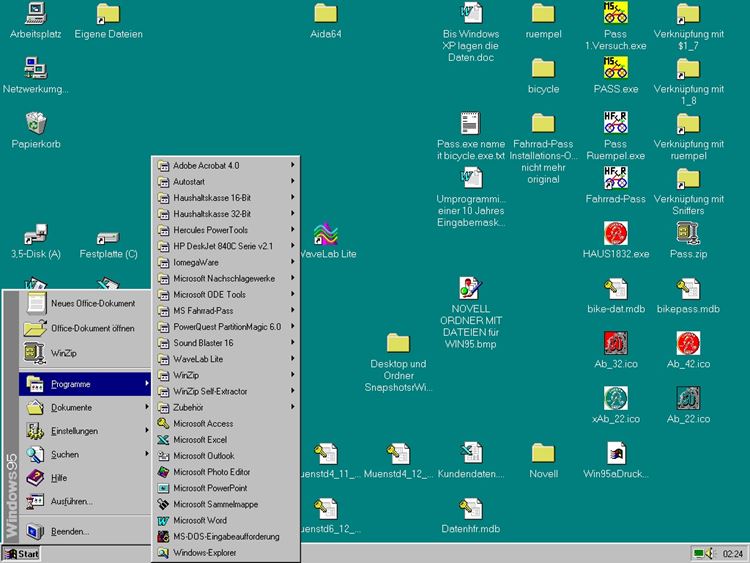Expand the Zubehör program group
750x563 pixels.
226,408
